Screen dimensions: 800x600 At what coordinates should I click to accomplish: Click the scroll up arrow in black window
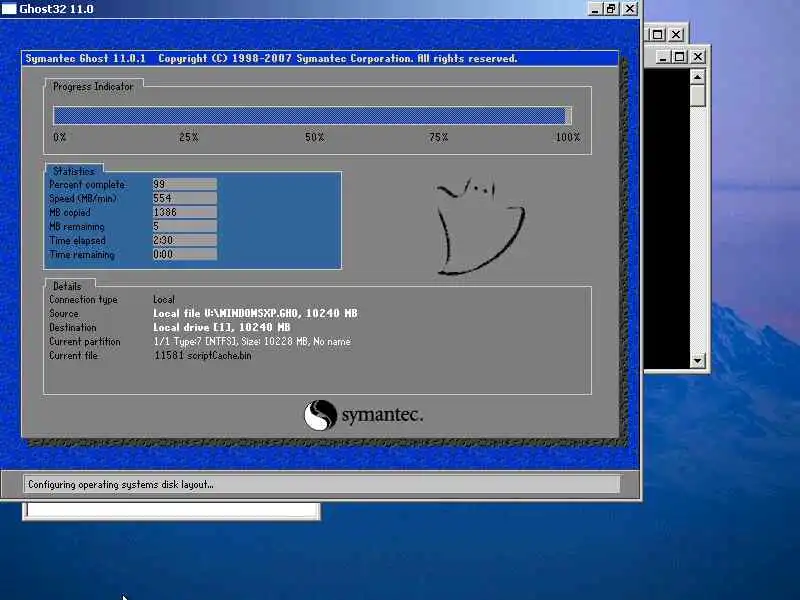pyautogui.click(x=697, y=77)
